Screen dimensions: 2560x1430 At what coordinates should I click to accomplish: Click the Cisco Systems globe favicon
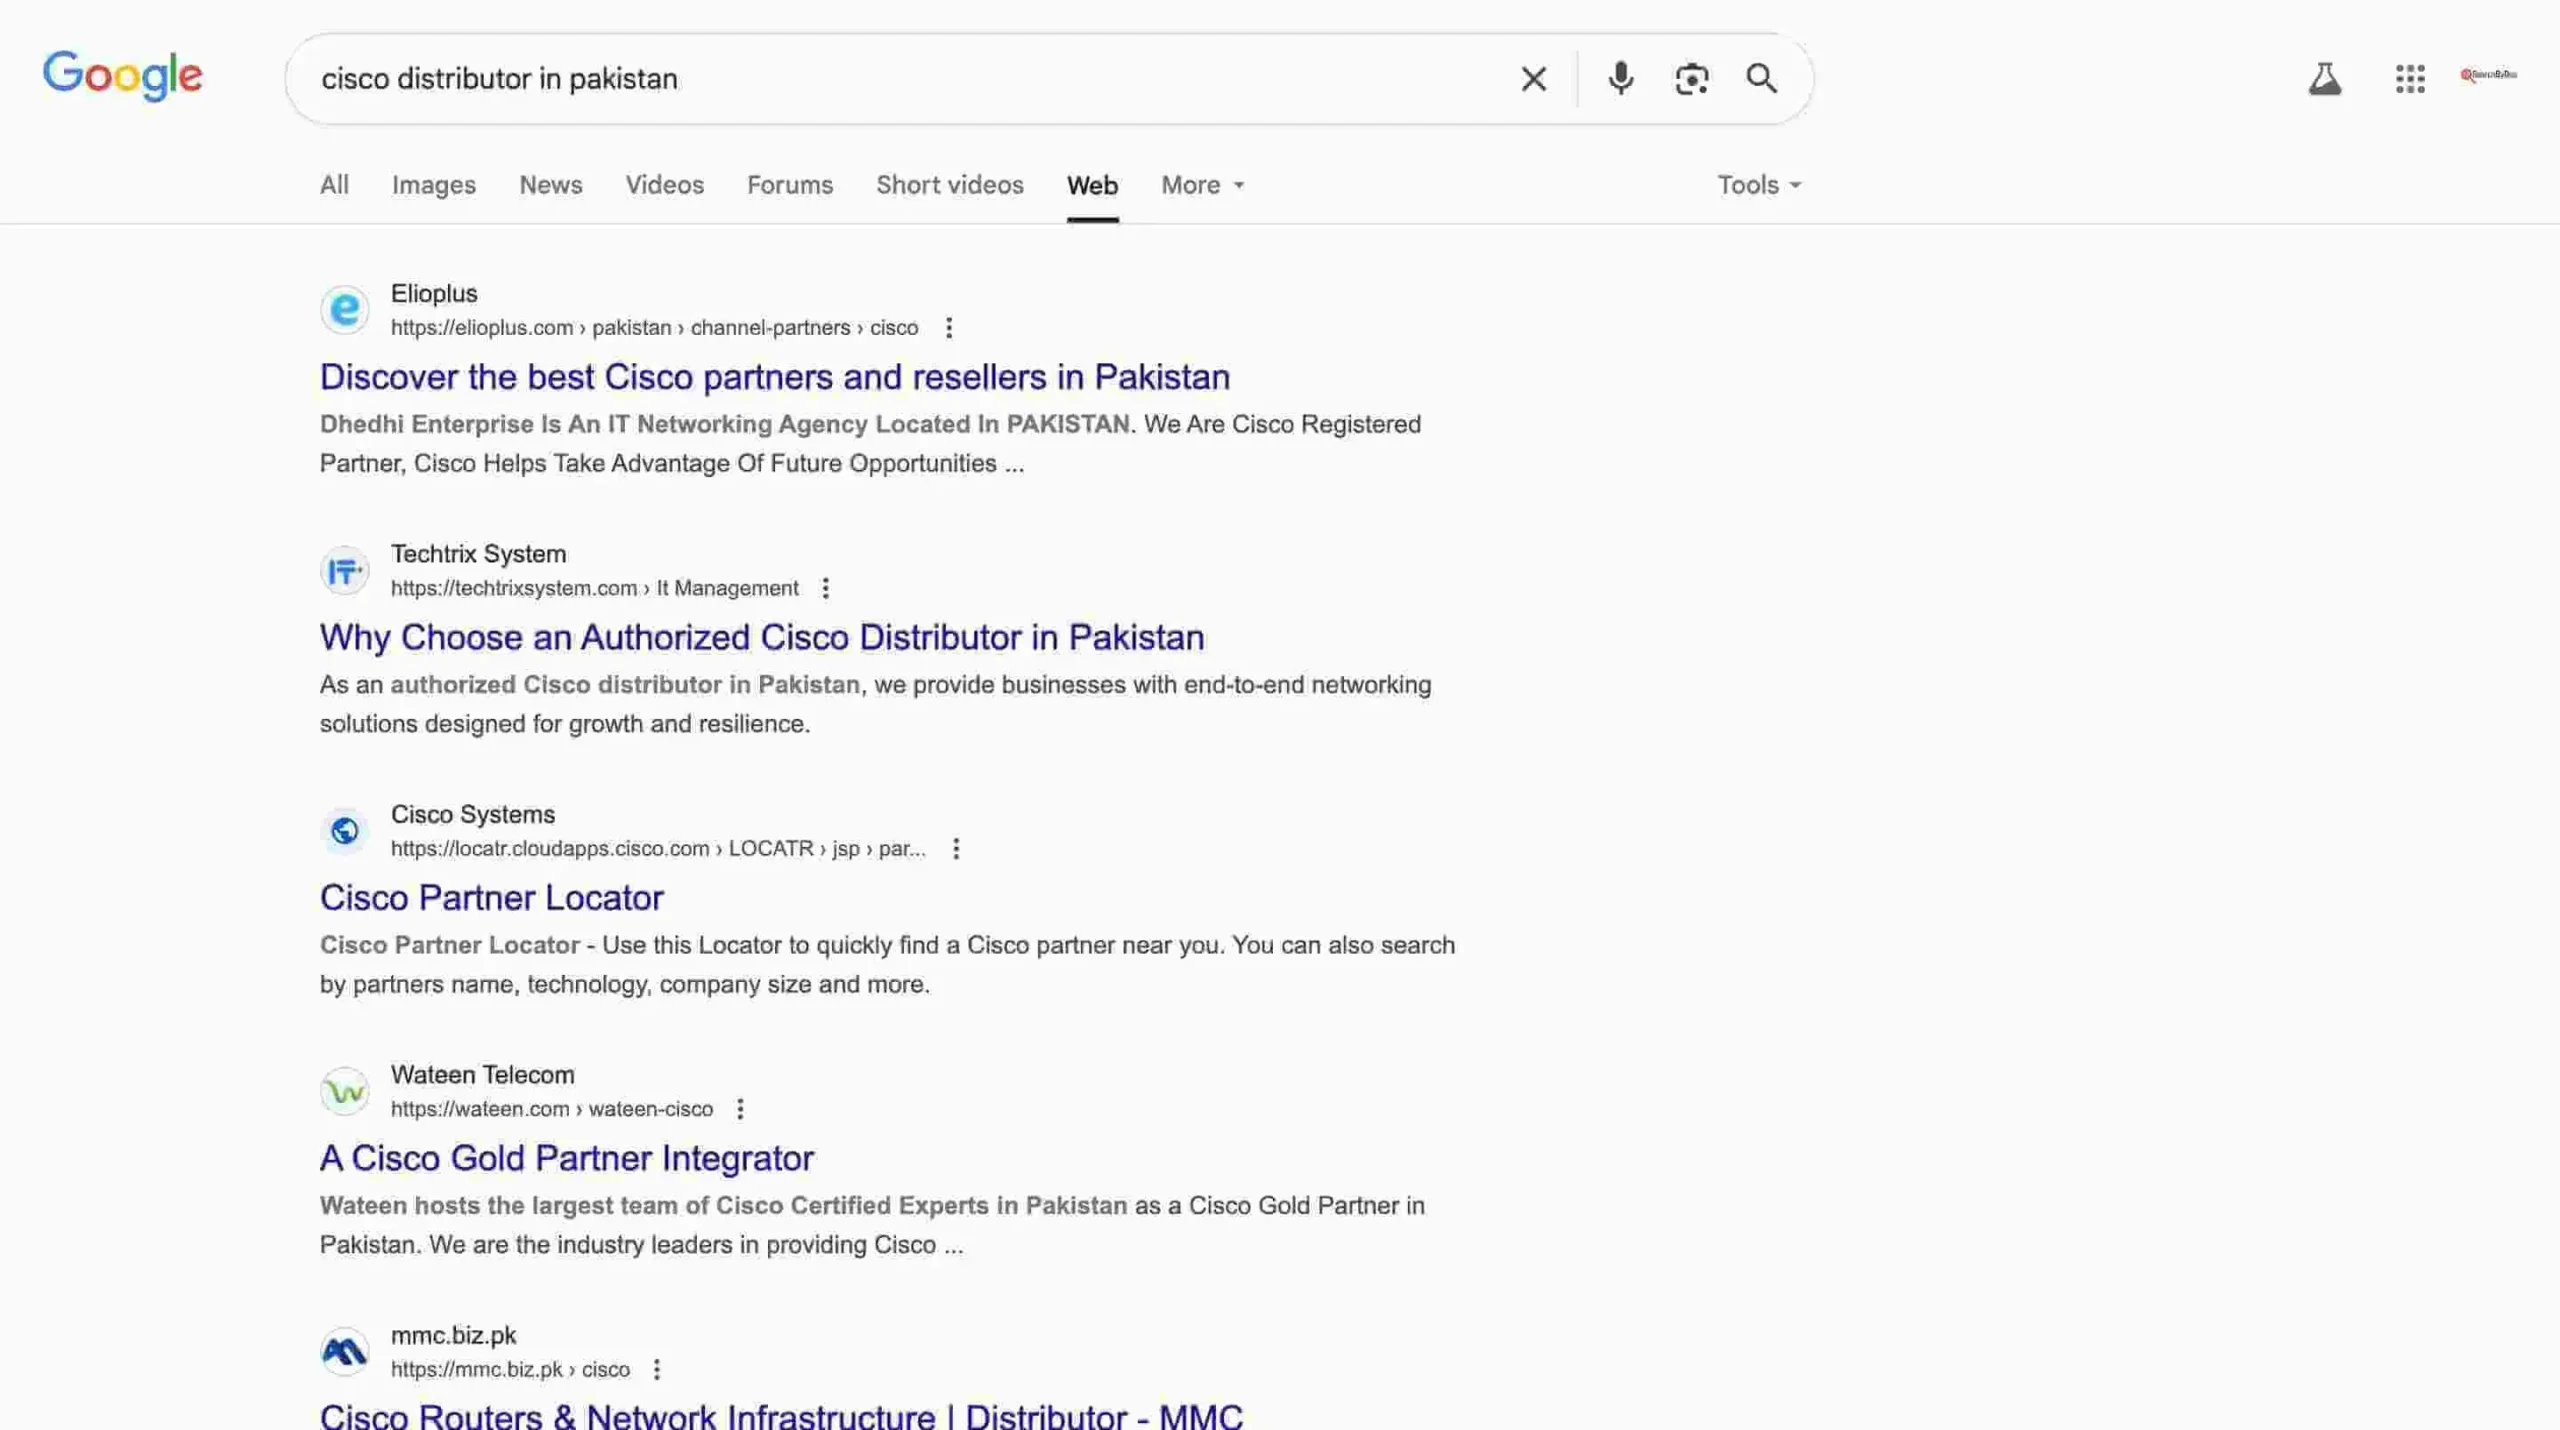tap(344, 830)
